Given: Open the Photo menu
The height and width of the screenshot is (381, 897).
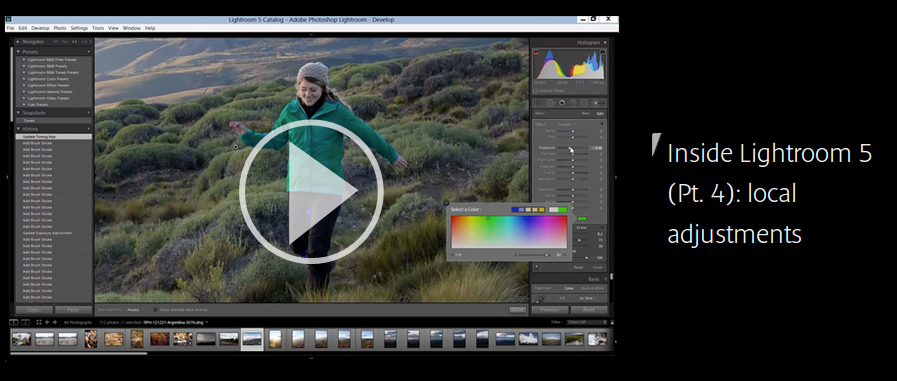Looking at the screenshot, I should [x=59, y=27].
